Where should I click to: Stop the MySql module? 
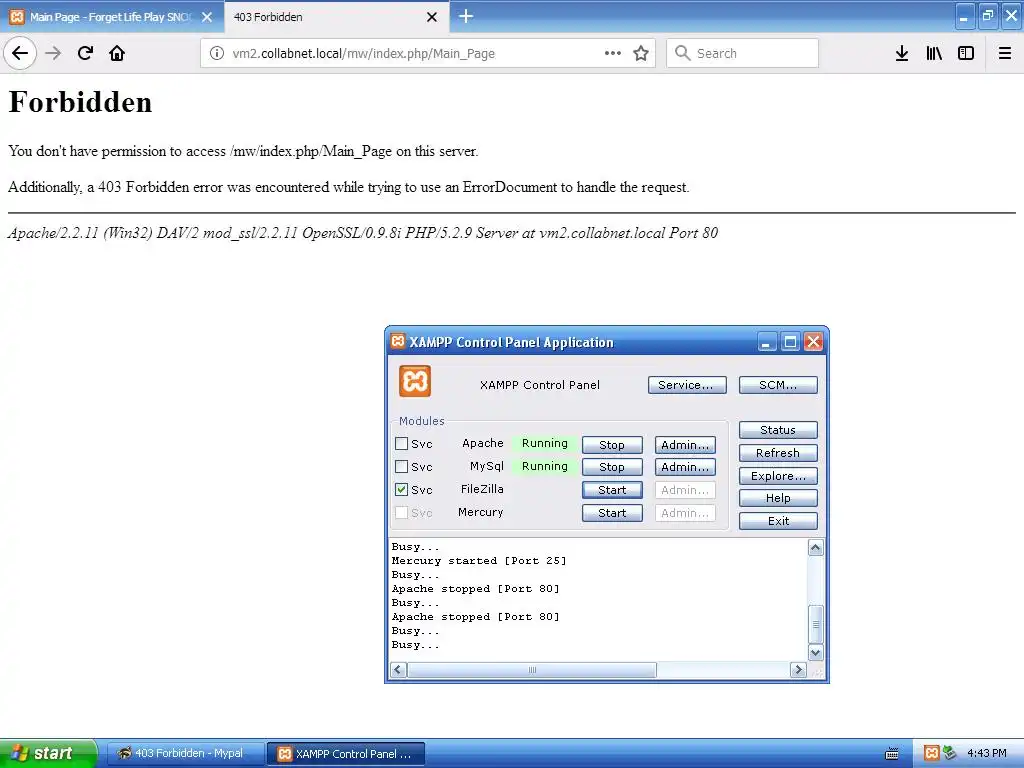(612, 467)
